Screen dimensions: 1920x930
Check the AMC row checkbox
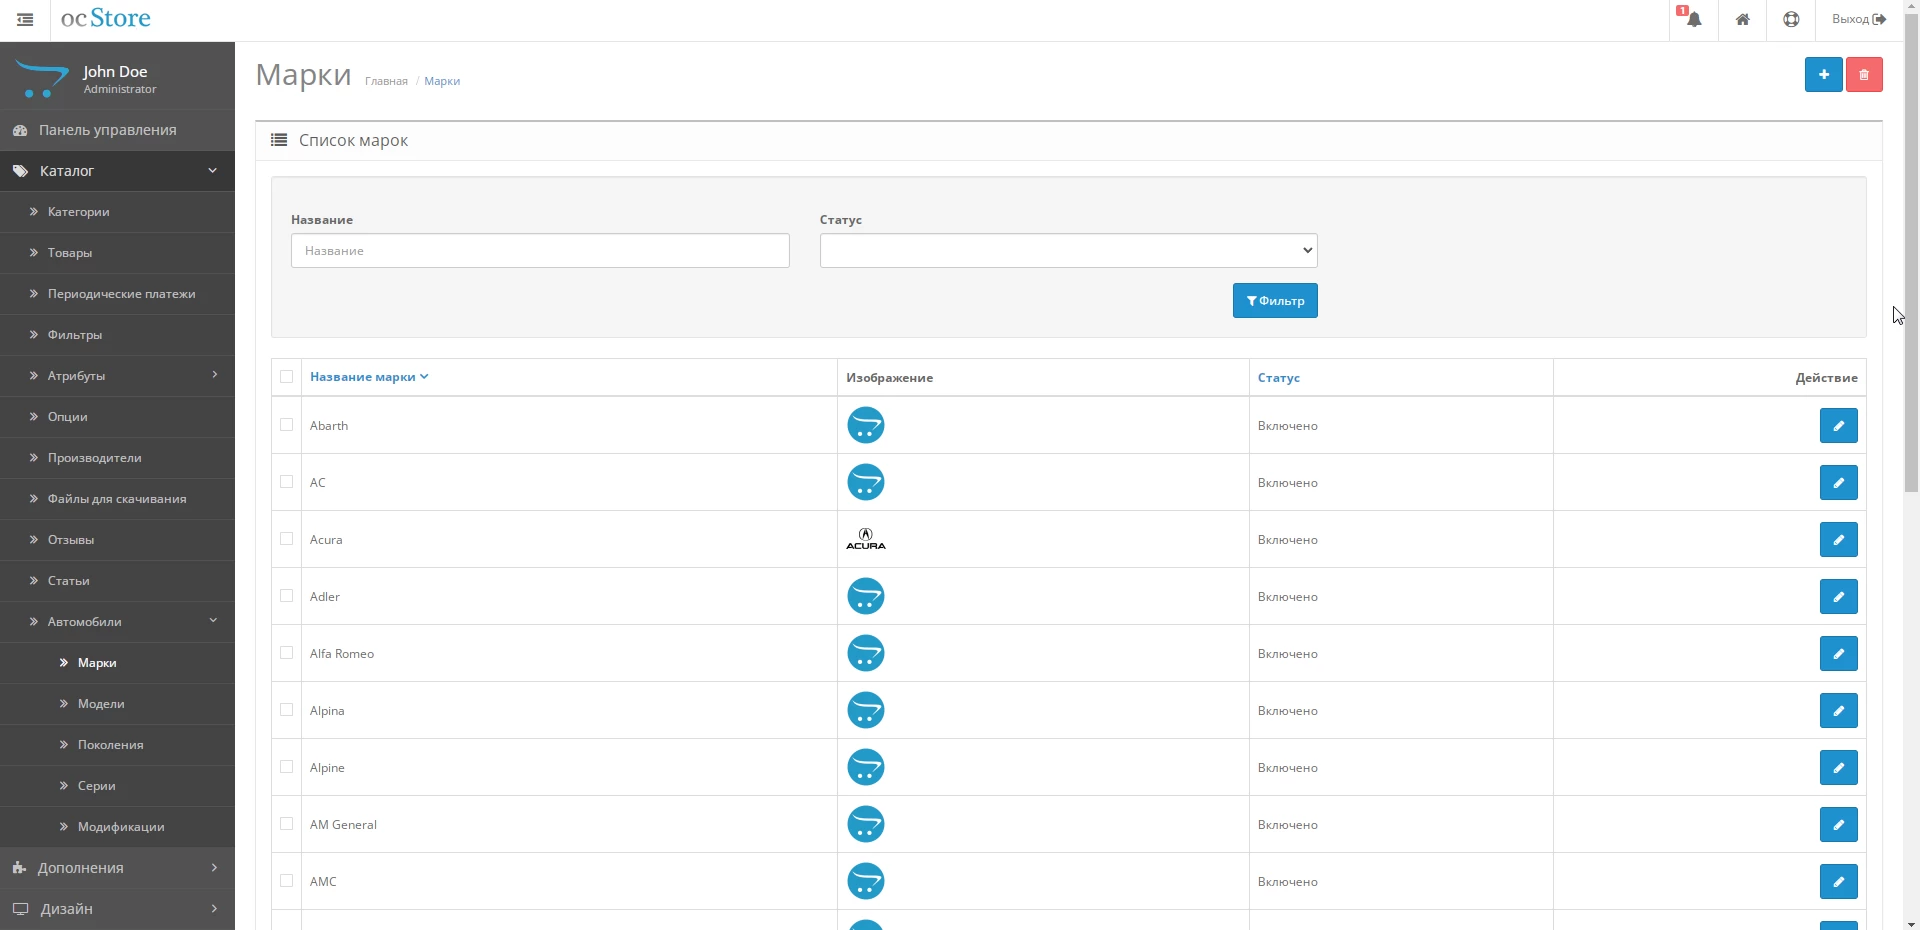(287, 881)
